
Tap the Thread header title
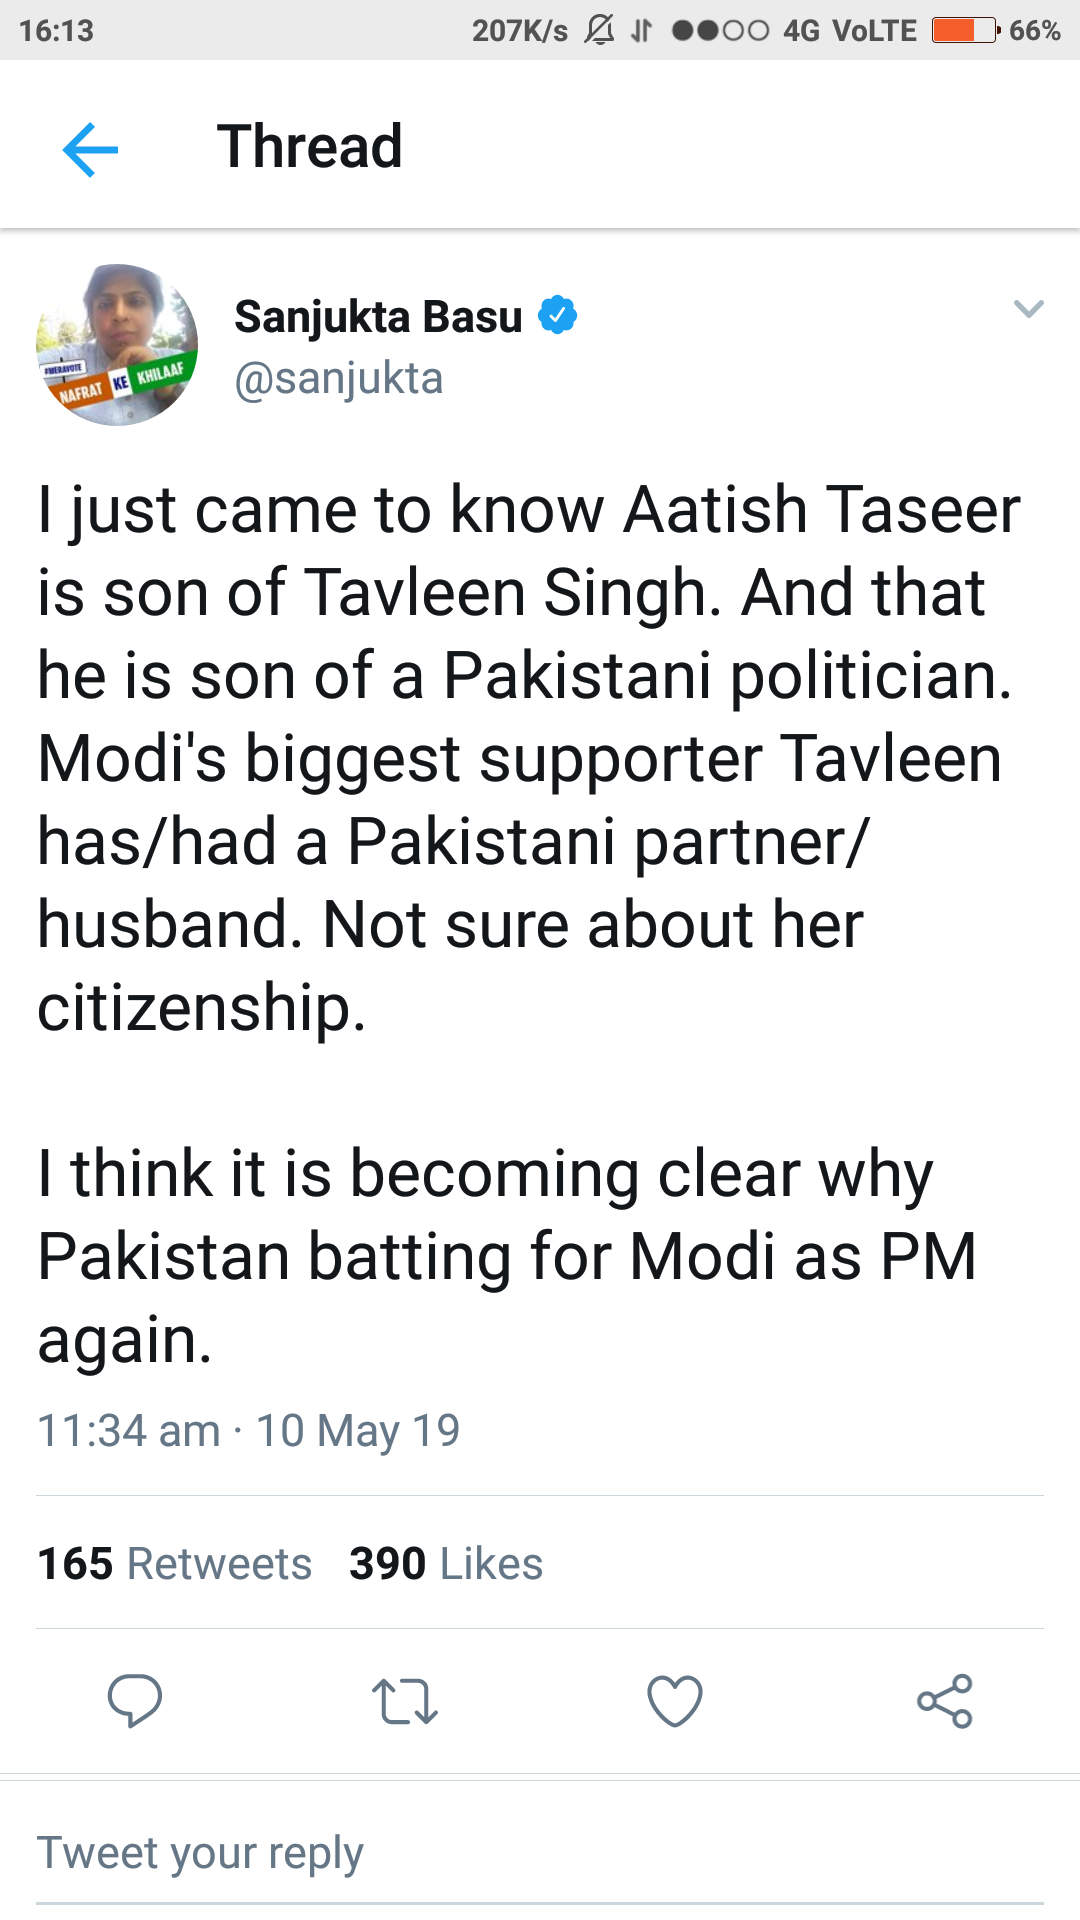310,147
